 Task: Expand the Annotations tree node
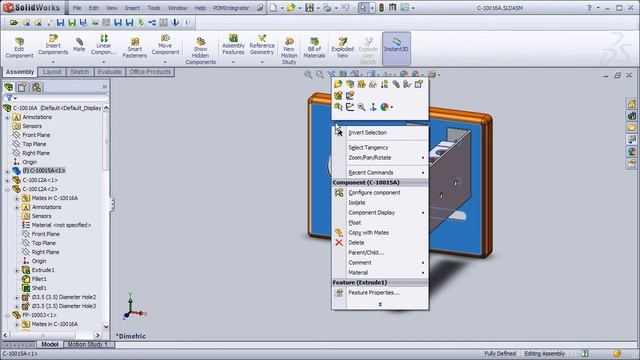coord(7,117)
